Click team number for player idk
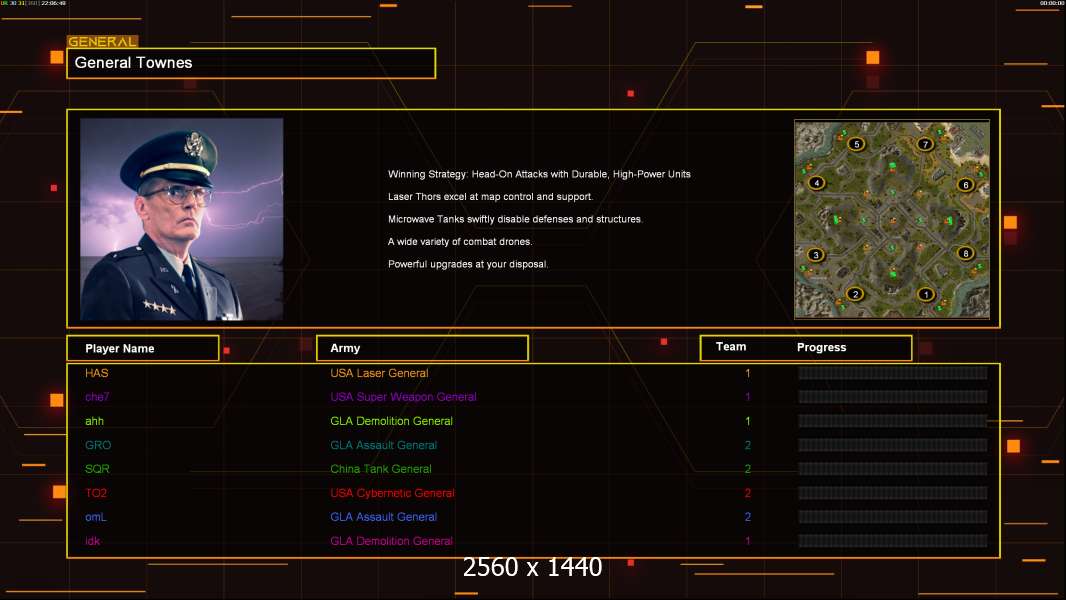 (748, 541)
